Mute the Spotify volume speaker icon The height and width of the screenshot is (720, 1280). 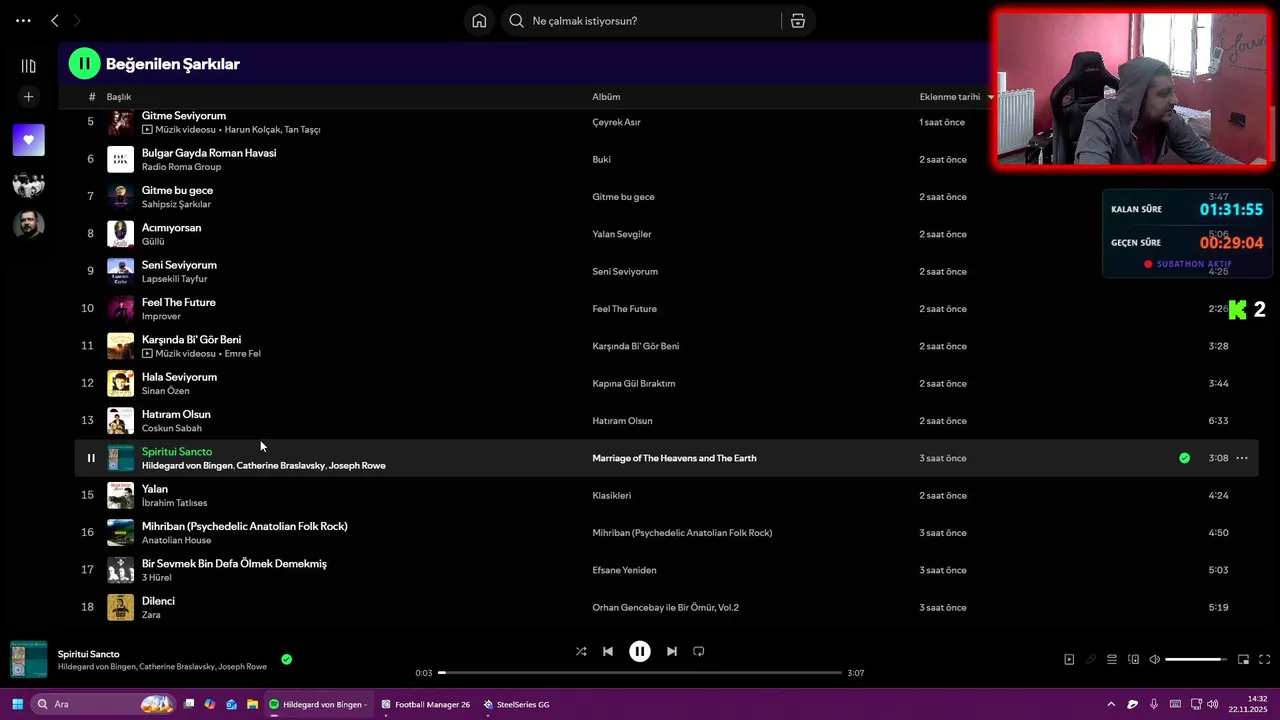1155,659
